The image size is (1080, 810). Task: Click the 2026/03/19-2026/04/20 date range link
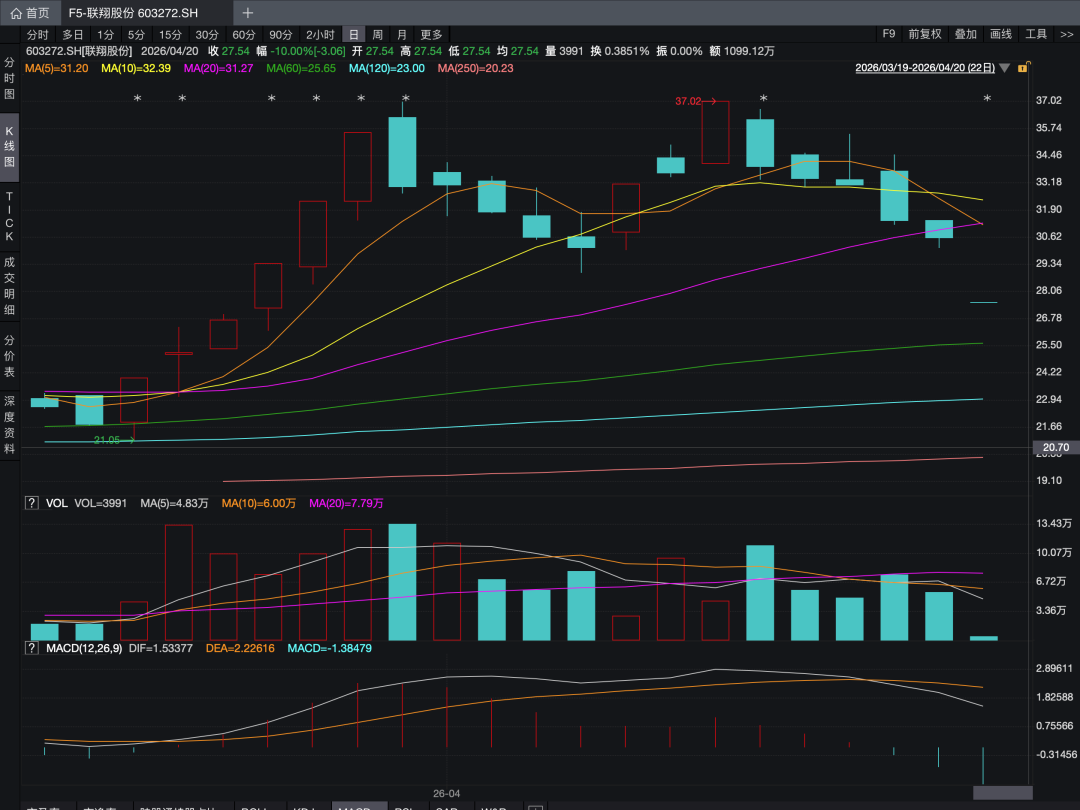click(x=925, y=68)
